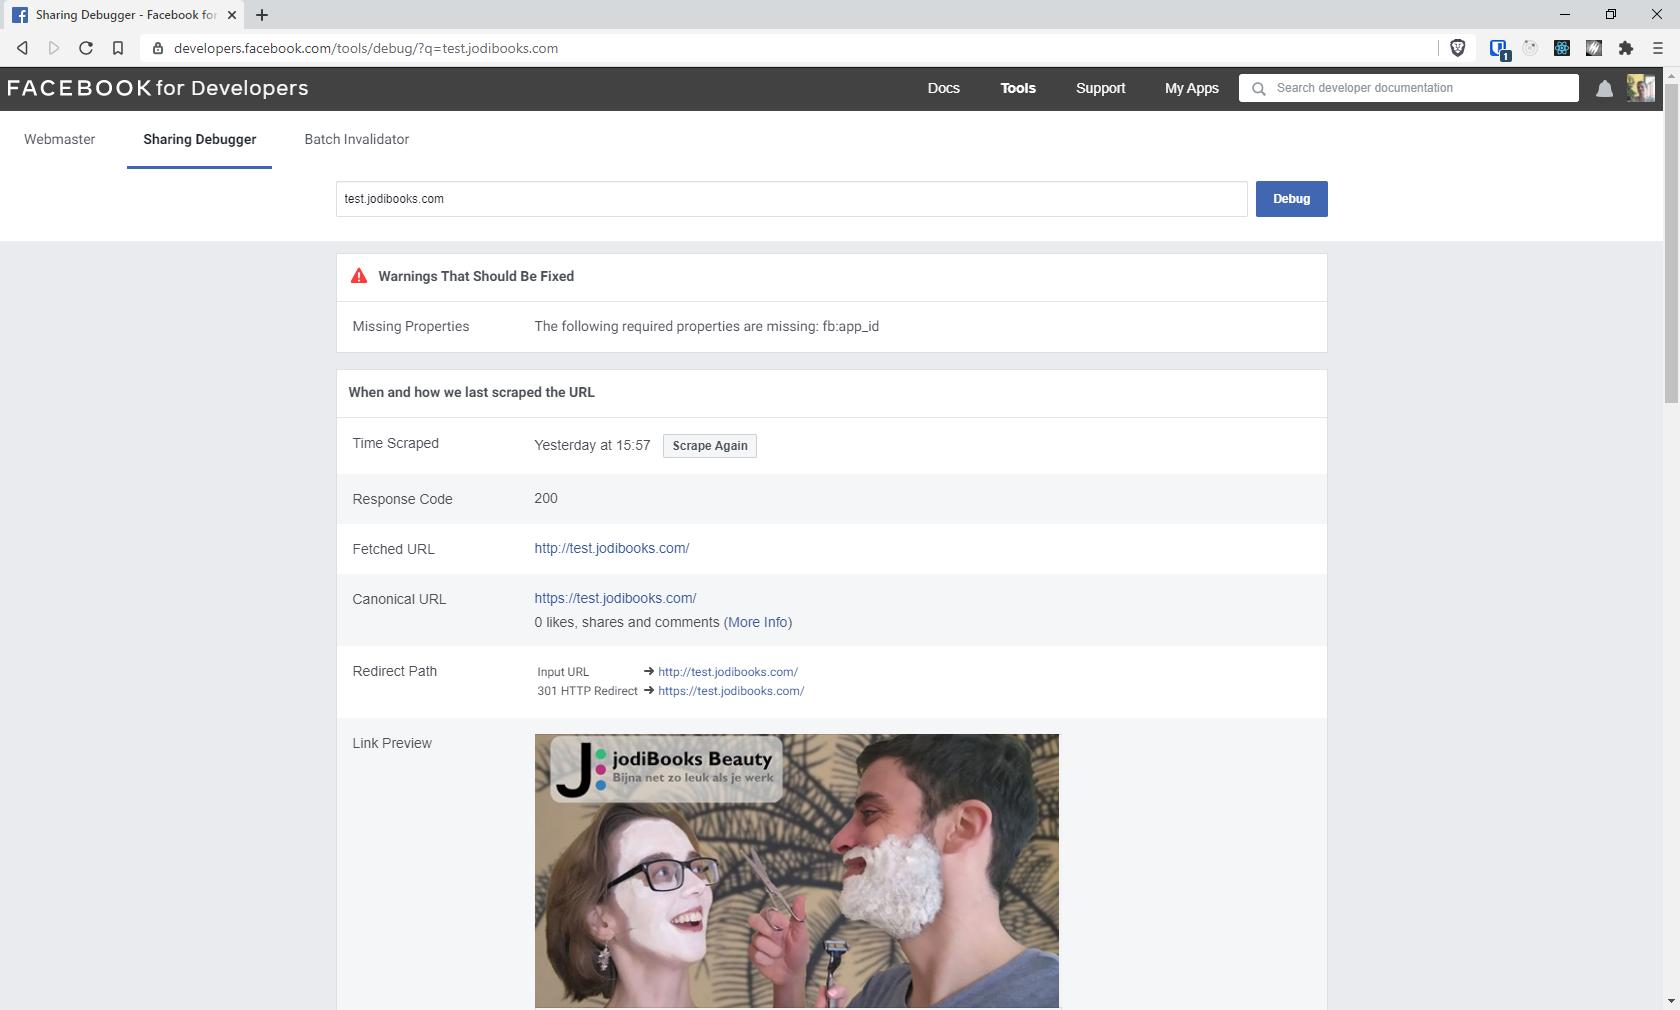Viewport: 1680px width, 1010px height.
Task: Click the '0 likes, shares and comments' text
Action: click(627, 622)
